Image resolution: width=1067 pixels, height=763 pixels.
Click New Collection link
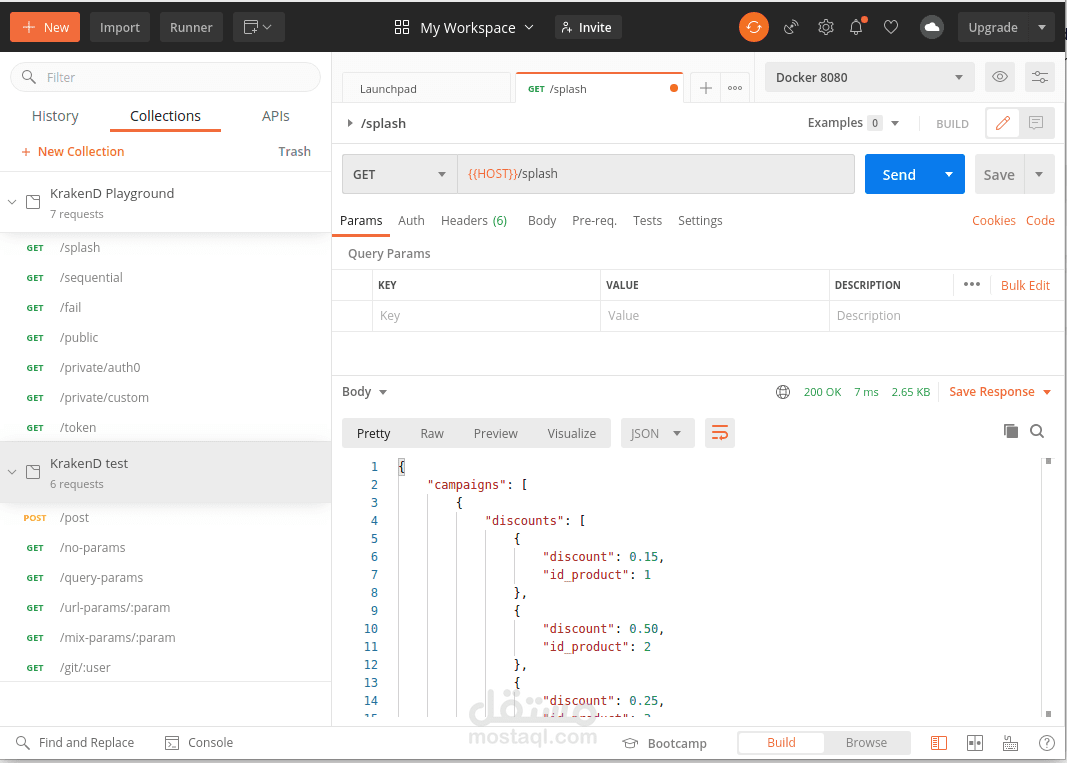73,151
